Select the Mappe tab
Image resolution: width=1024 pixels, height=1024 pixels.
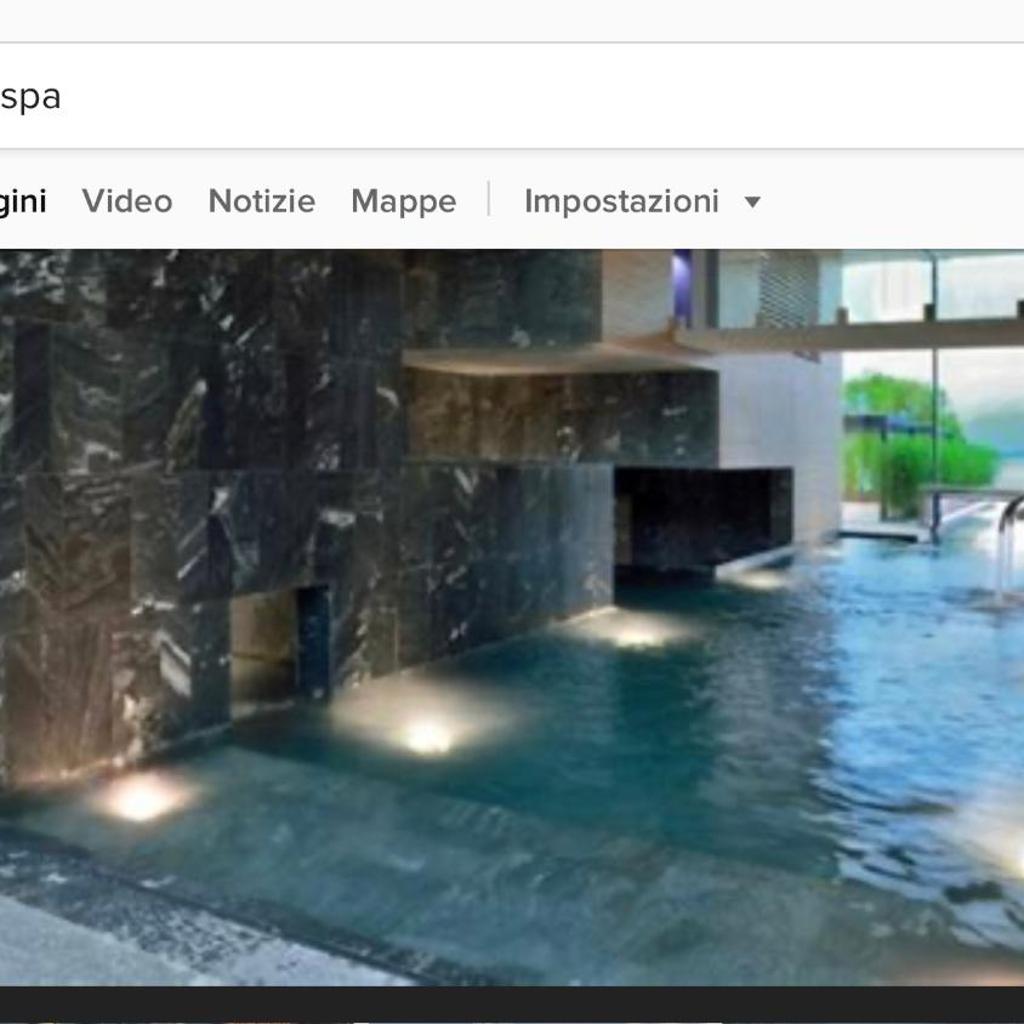(403, 201)
